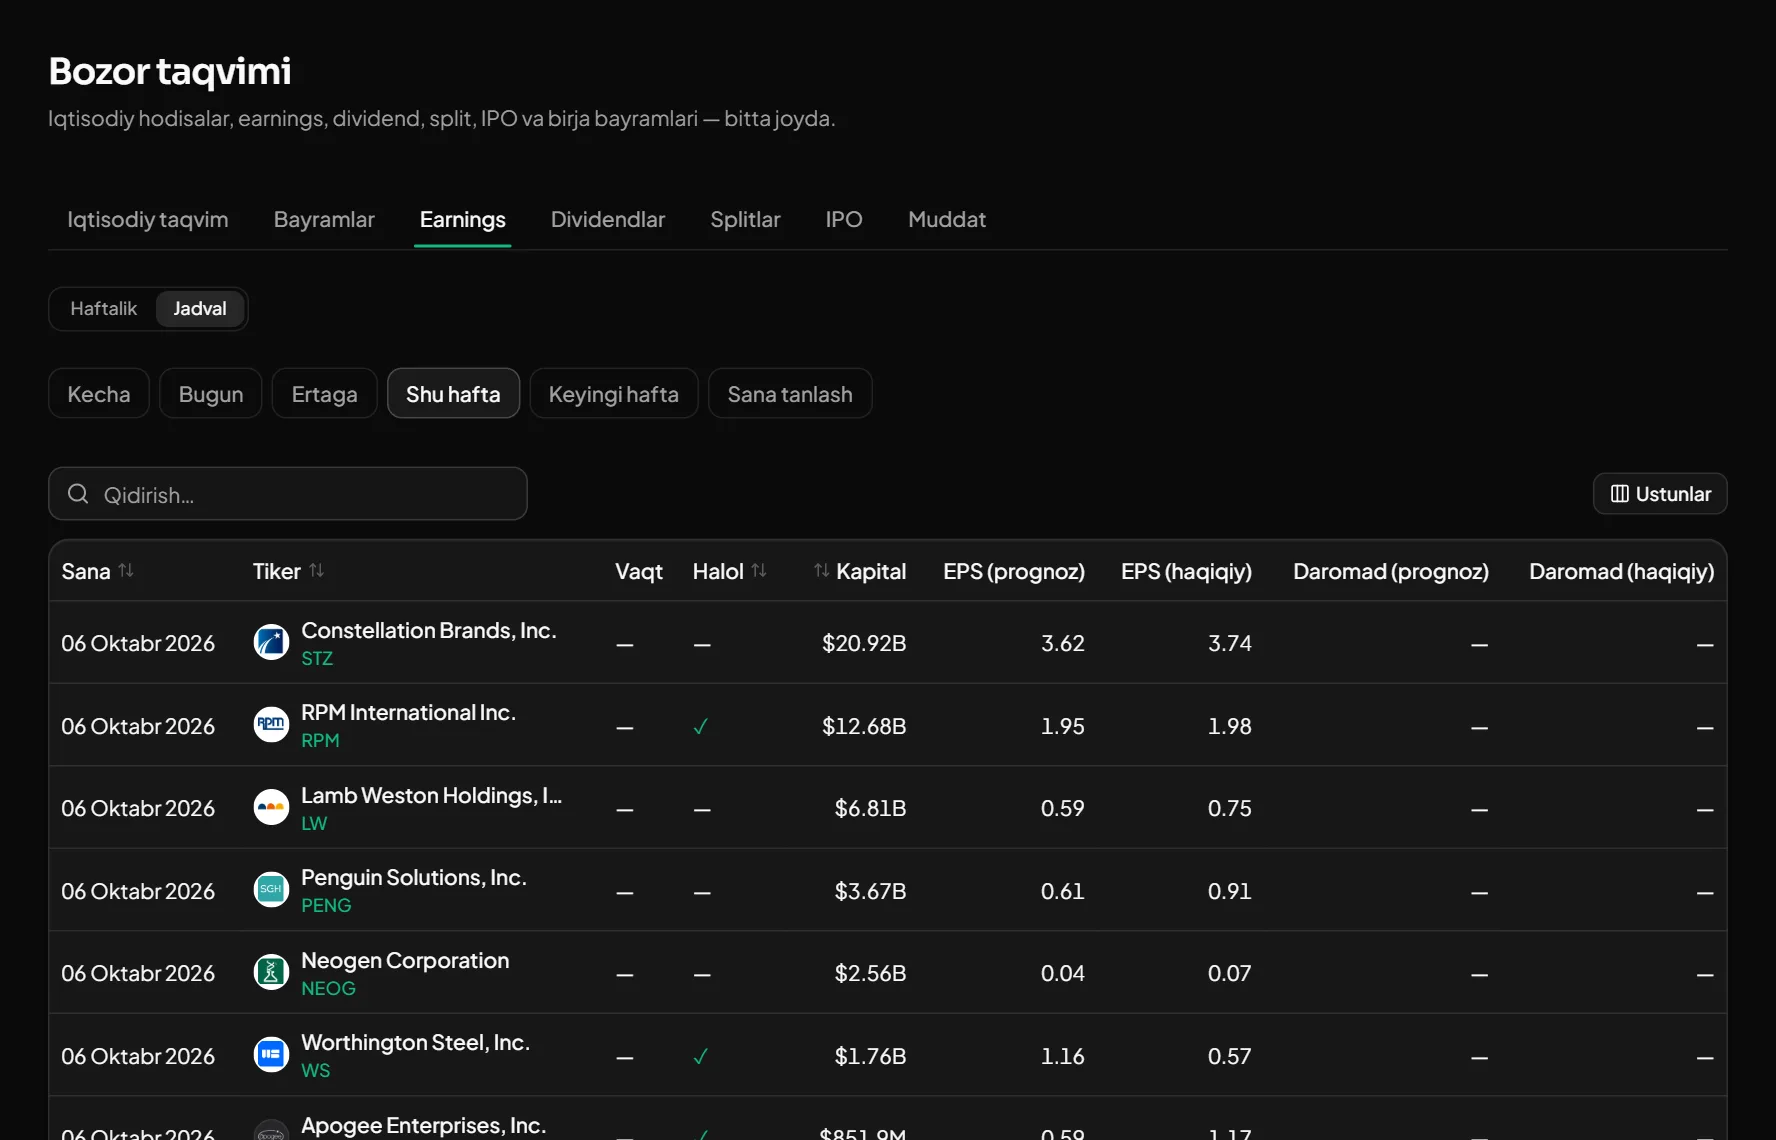Switch view to Haftalik

pyautogui.click(x=104, y=309)
